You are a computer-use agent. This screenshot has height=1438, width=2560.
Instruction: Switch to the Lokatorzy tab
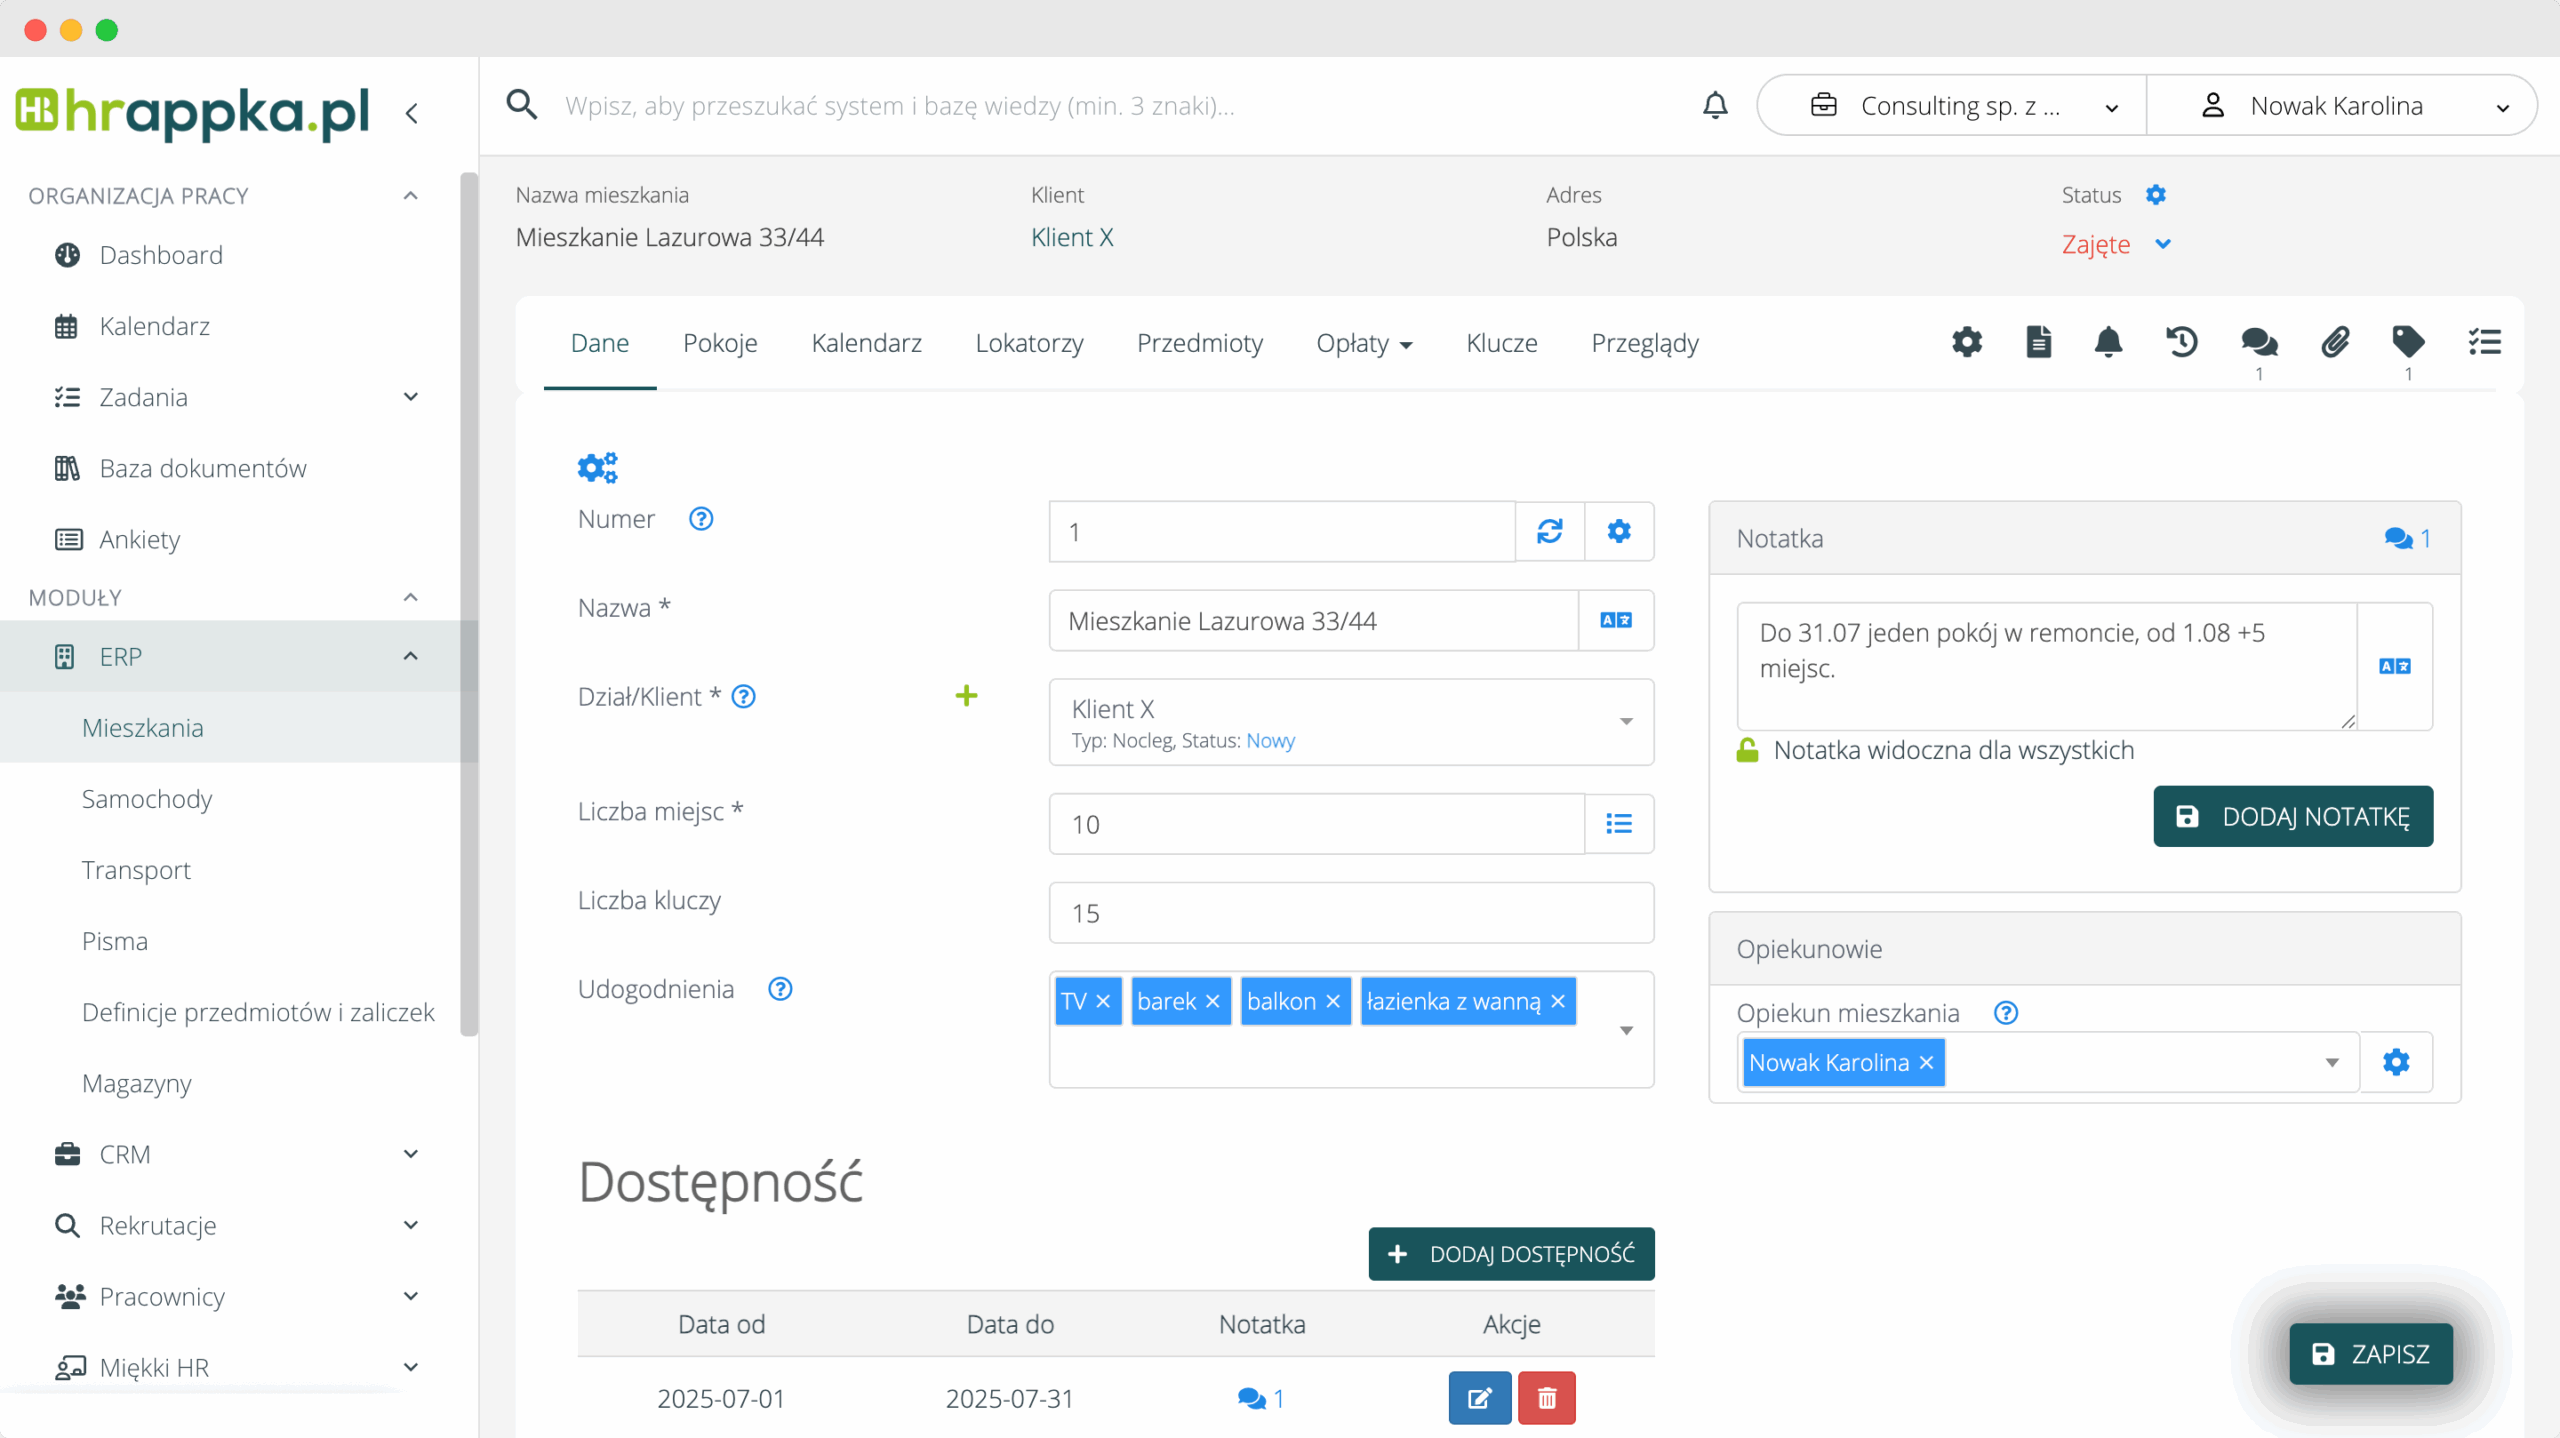(1029, 343)
